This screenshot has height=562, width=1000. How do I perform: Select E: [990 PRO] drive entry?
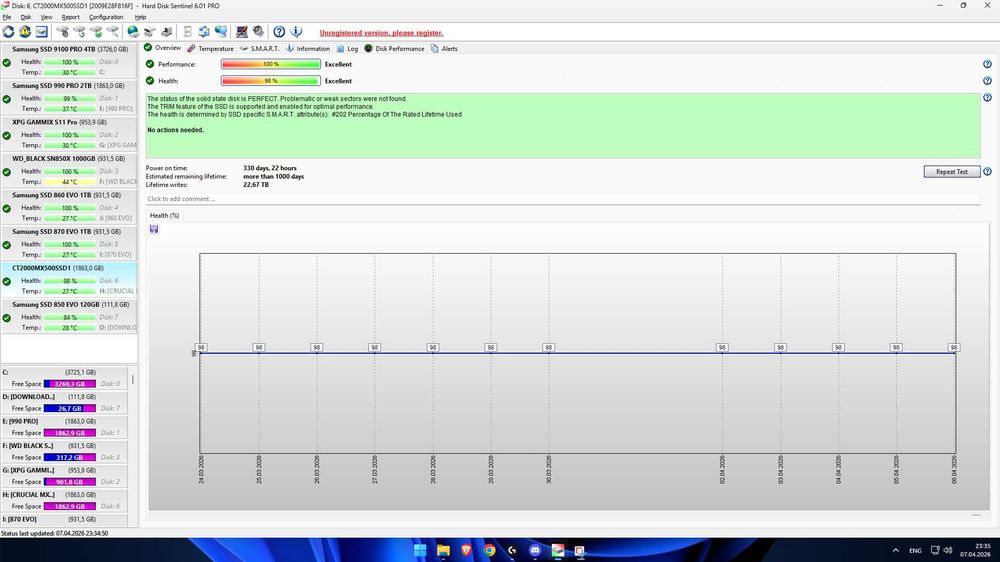tap(64, 427)
